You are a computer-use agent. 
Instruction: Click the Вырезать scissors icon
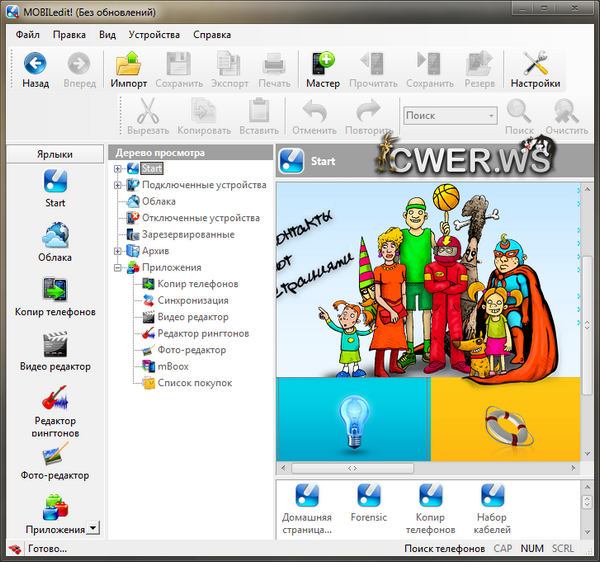[x=148, y=110]
